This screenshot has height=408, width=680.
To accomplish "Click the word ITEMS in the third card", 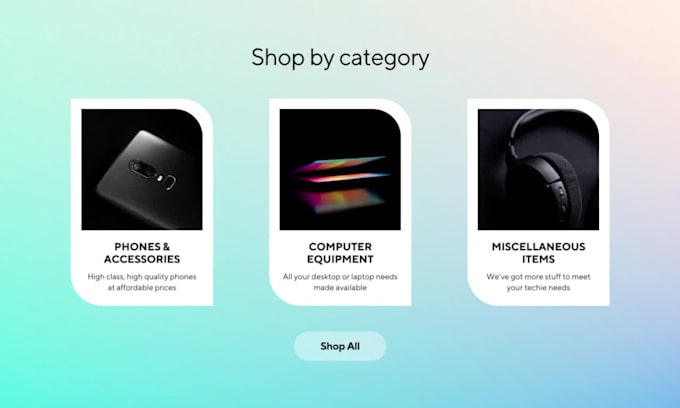I will tap(538, 259).
